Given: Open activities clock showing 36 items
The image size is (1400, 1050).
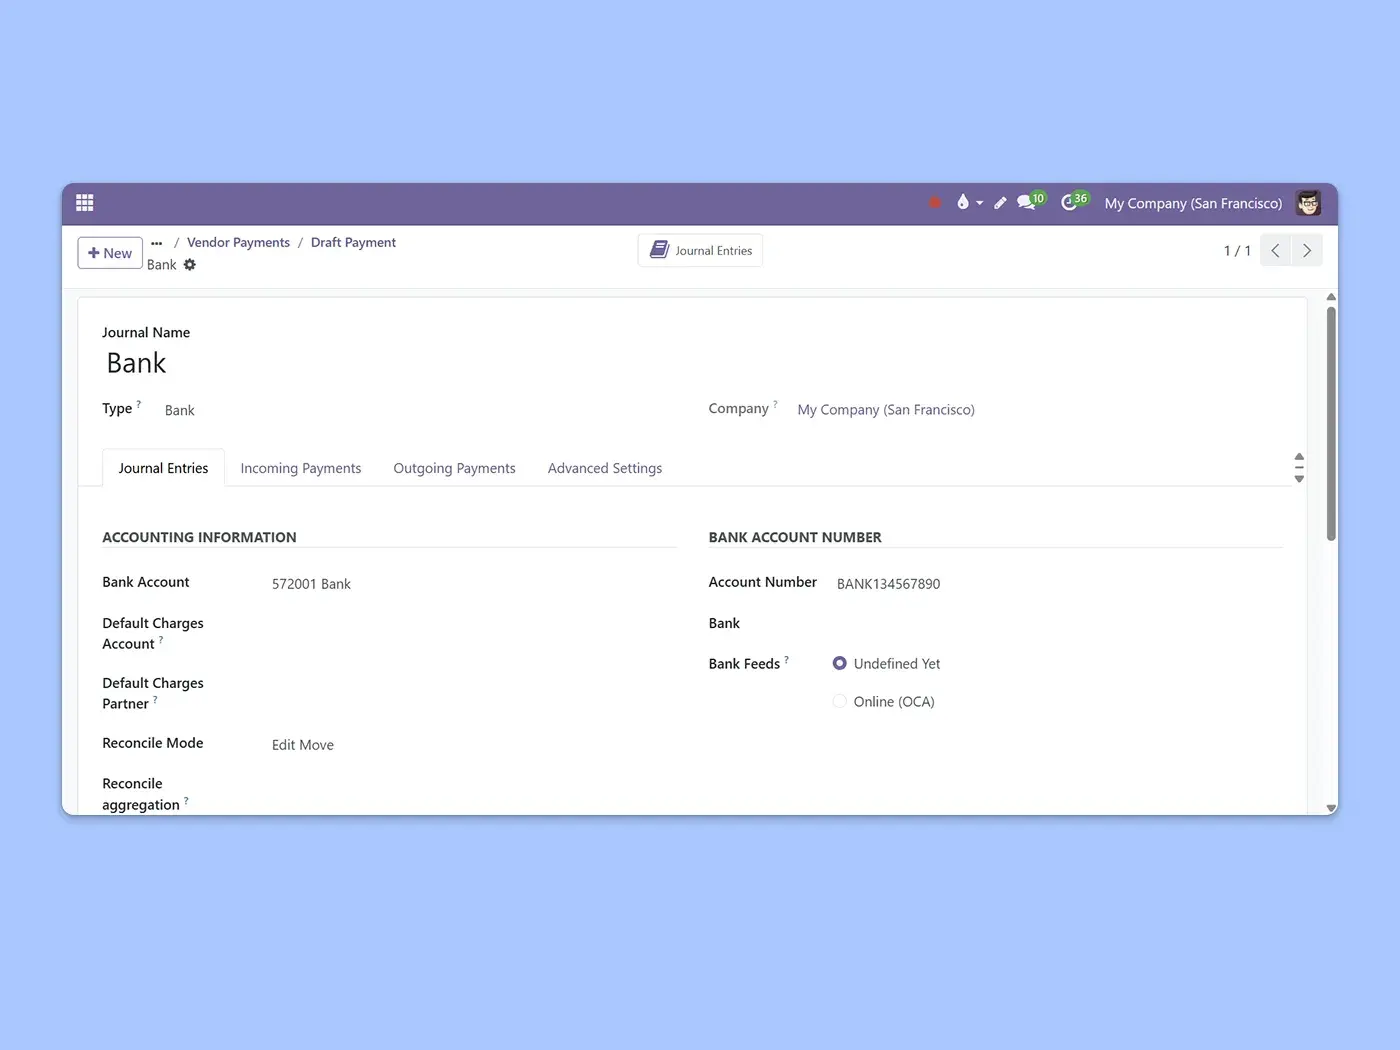Looking at the screenshot, I should pos(1072,202).
